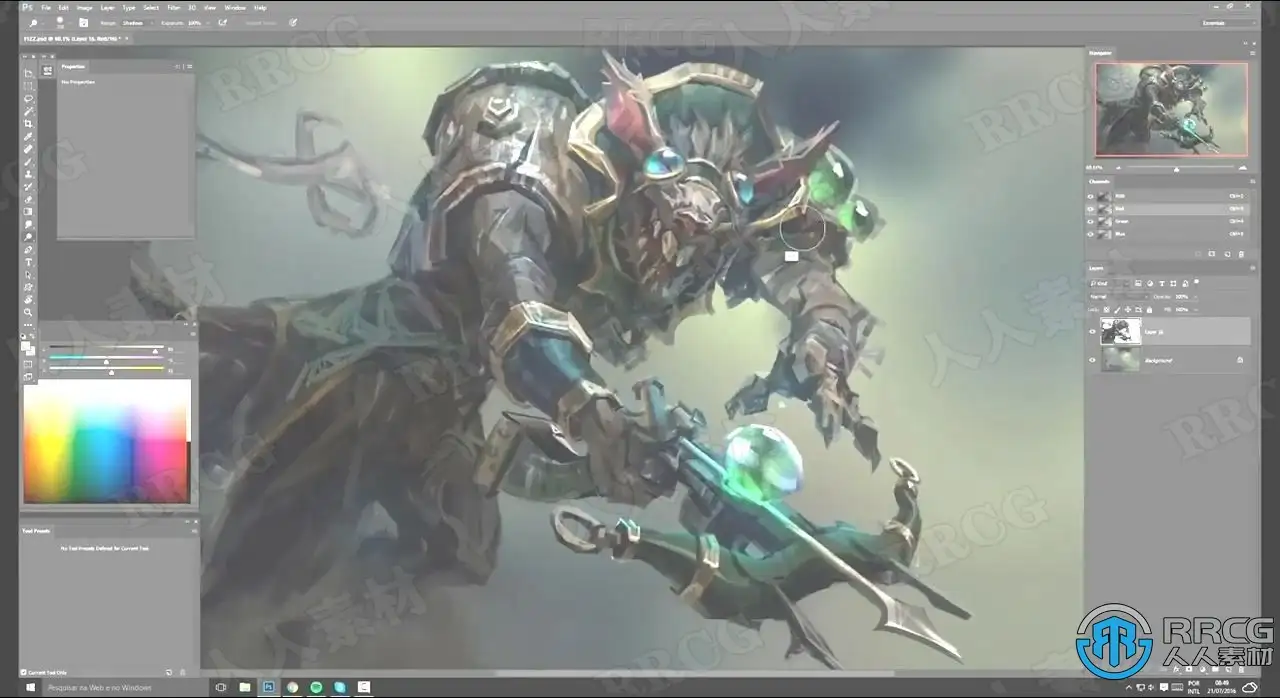Hide the Background layer
The height and width of the screenshot is (698, 1280).
point(1091,360)
